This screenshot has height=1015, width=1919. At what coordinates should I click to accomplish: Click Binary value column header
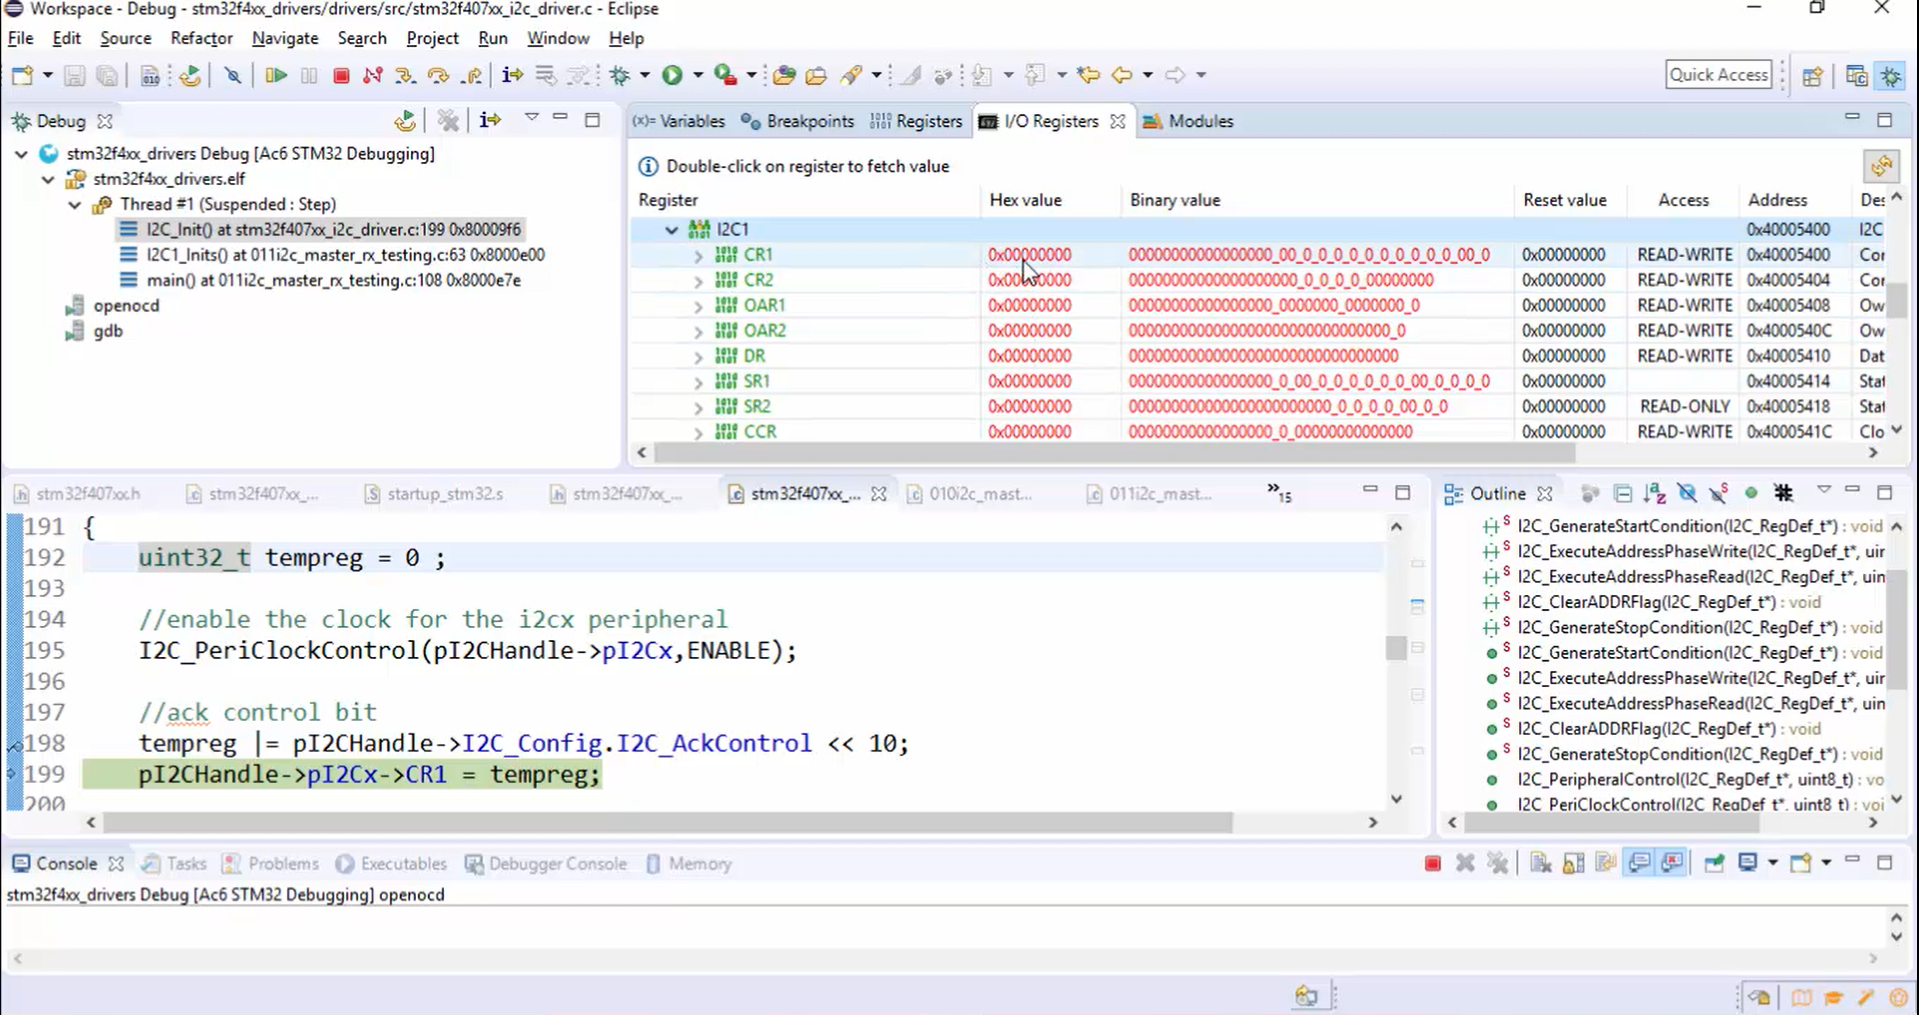(1175, 200)
